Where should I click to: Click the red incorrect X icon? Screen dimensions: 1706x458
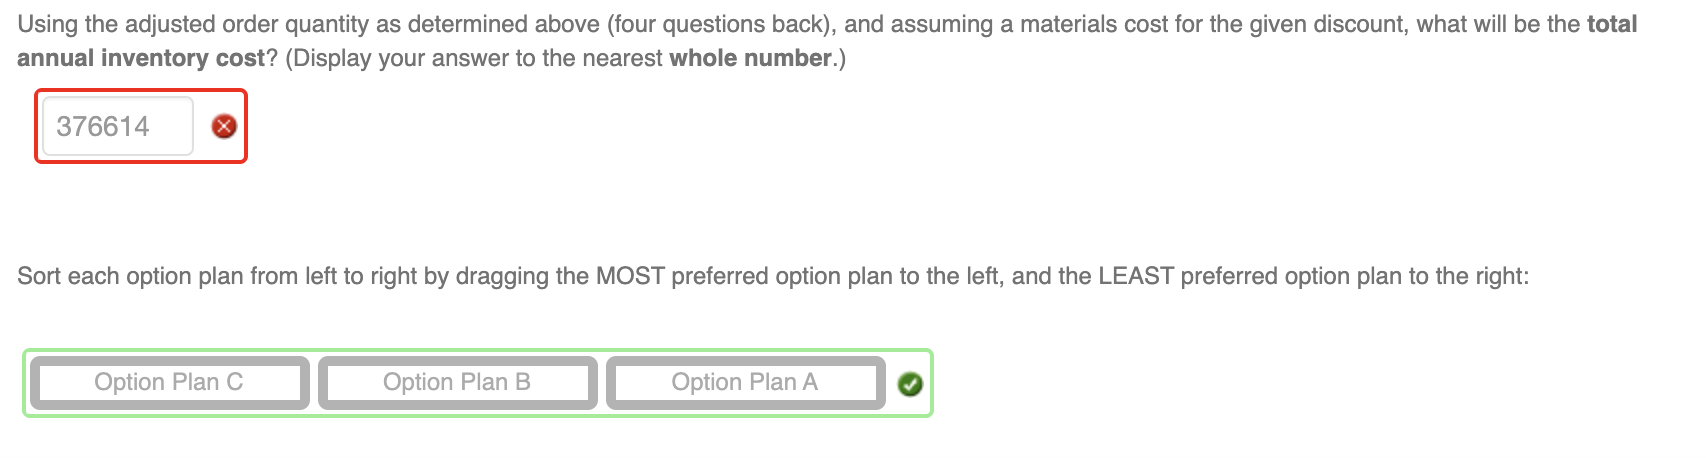coord(224,126)
